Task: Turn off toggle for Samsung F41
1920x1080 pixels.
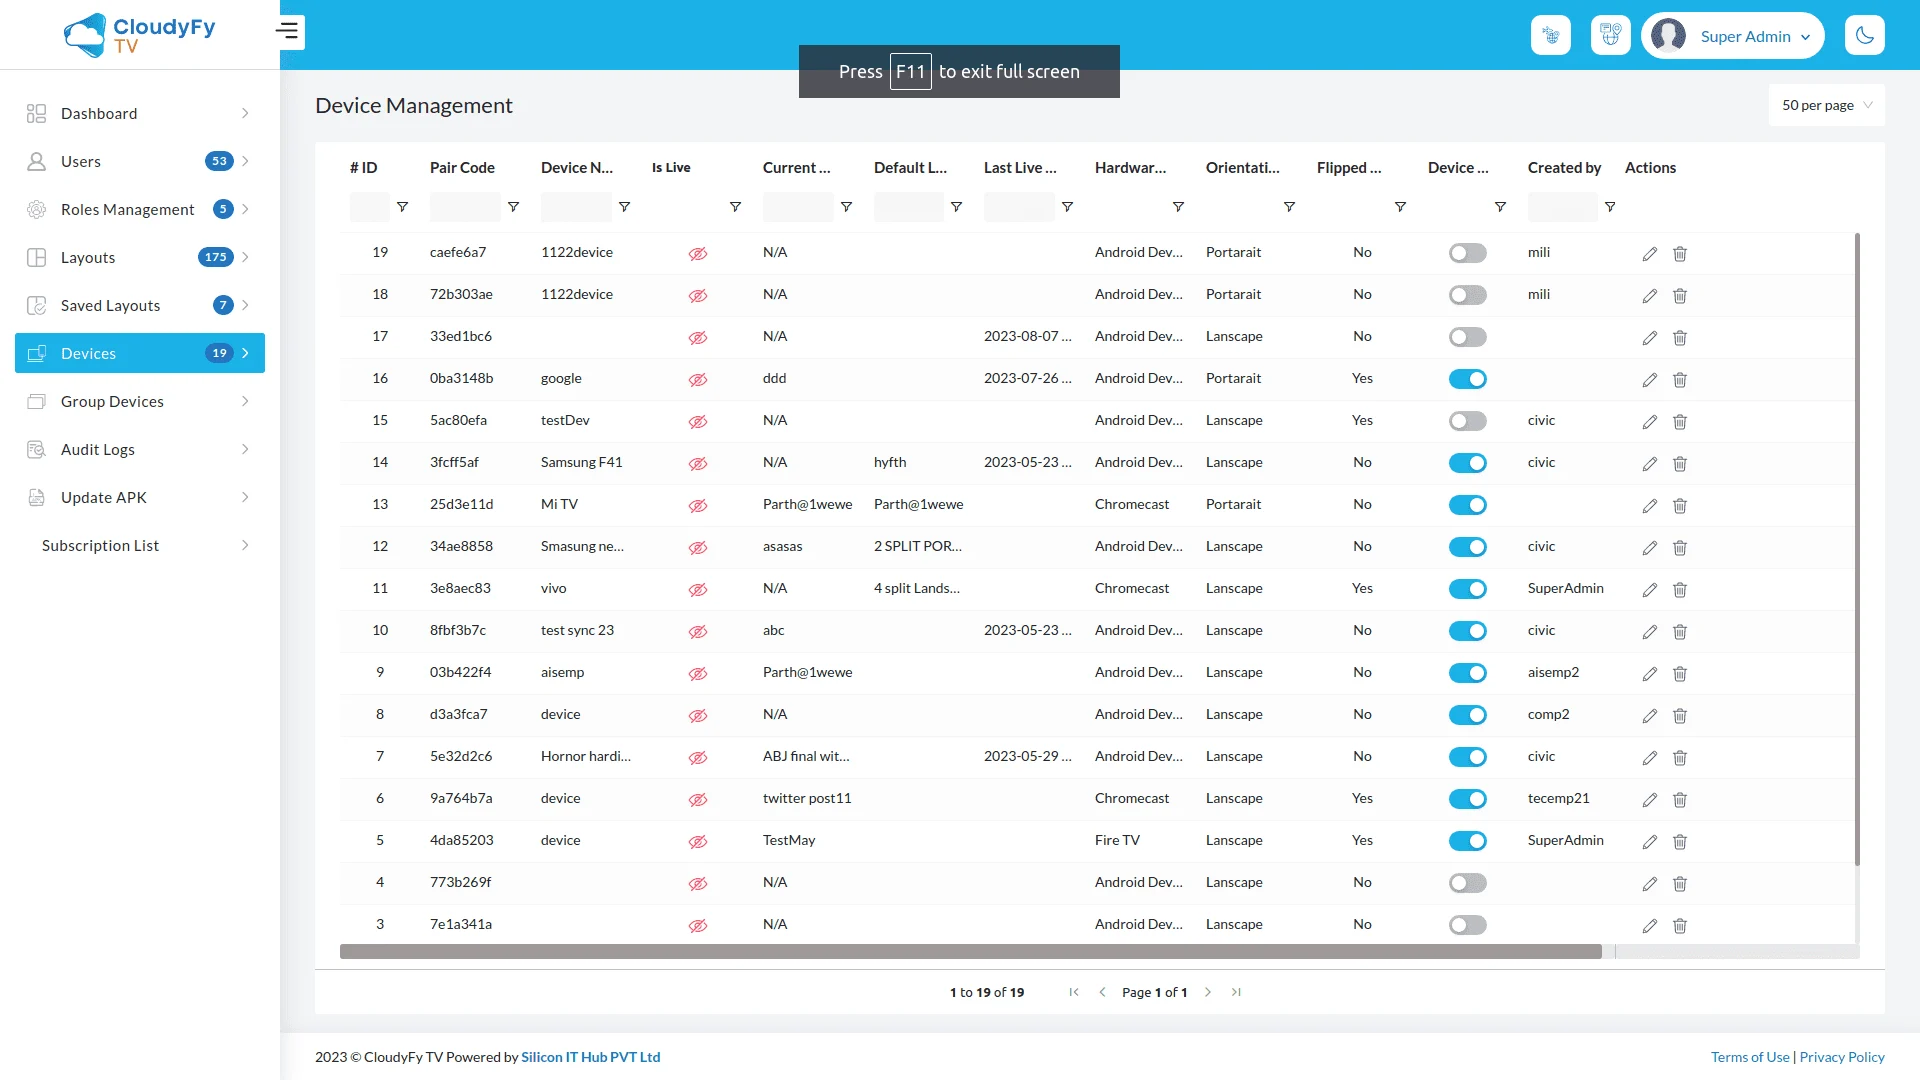Action: pos(1467,464)
